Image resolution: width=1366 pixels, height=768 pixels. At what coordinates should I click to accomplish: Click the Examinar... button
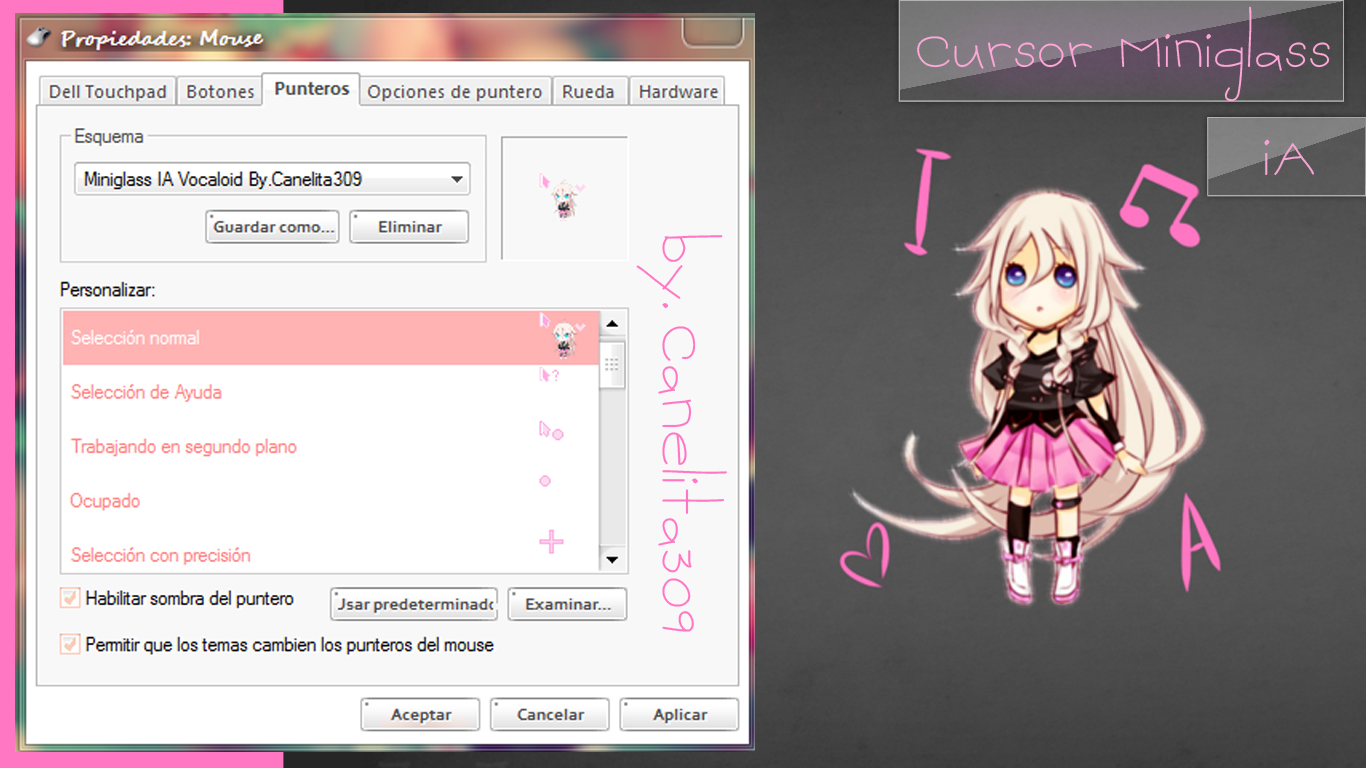[567, 604]
